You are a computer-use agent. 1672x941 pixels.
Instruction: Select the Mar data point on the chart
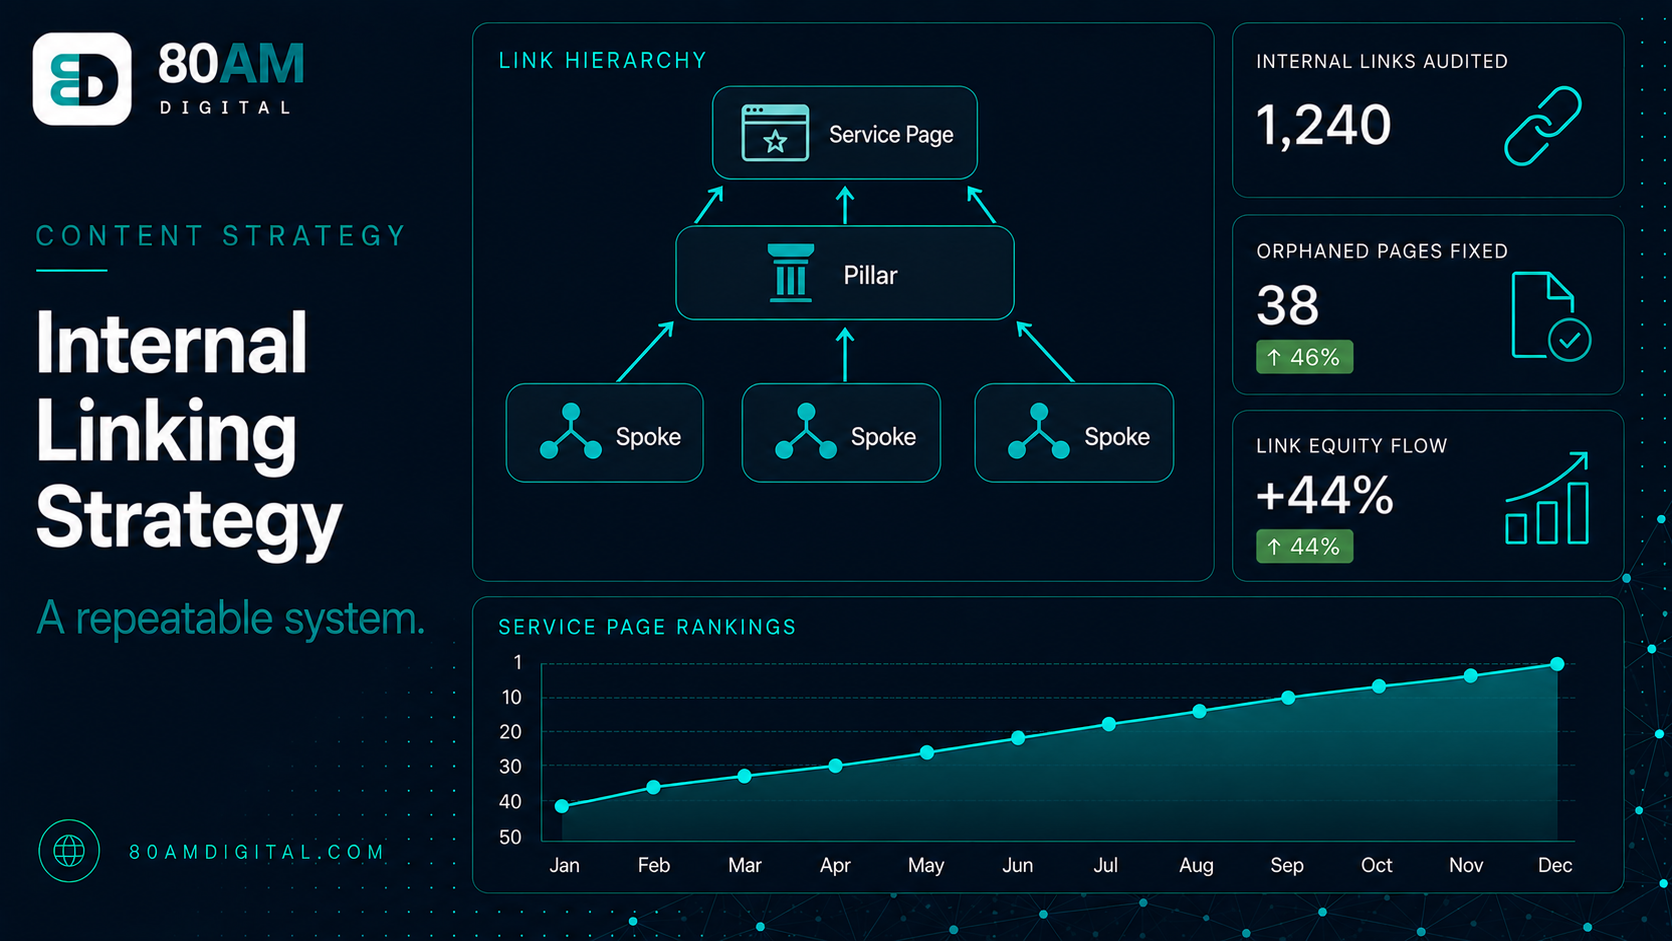(x=744, y=776)
